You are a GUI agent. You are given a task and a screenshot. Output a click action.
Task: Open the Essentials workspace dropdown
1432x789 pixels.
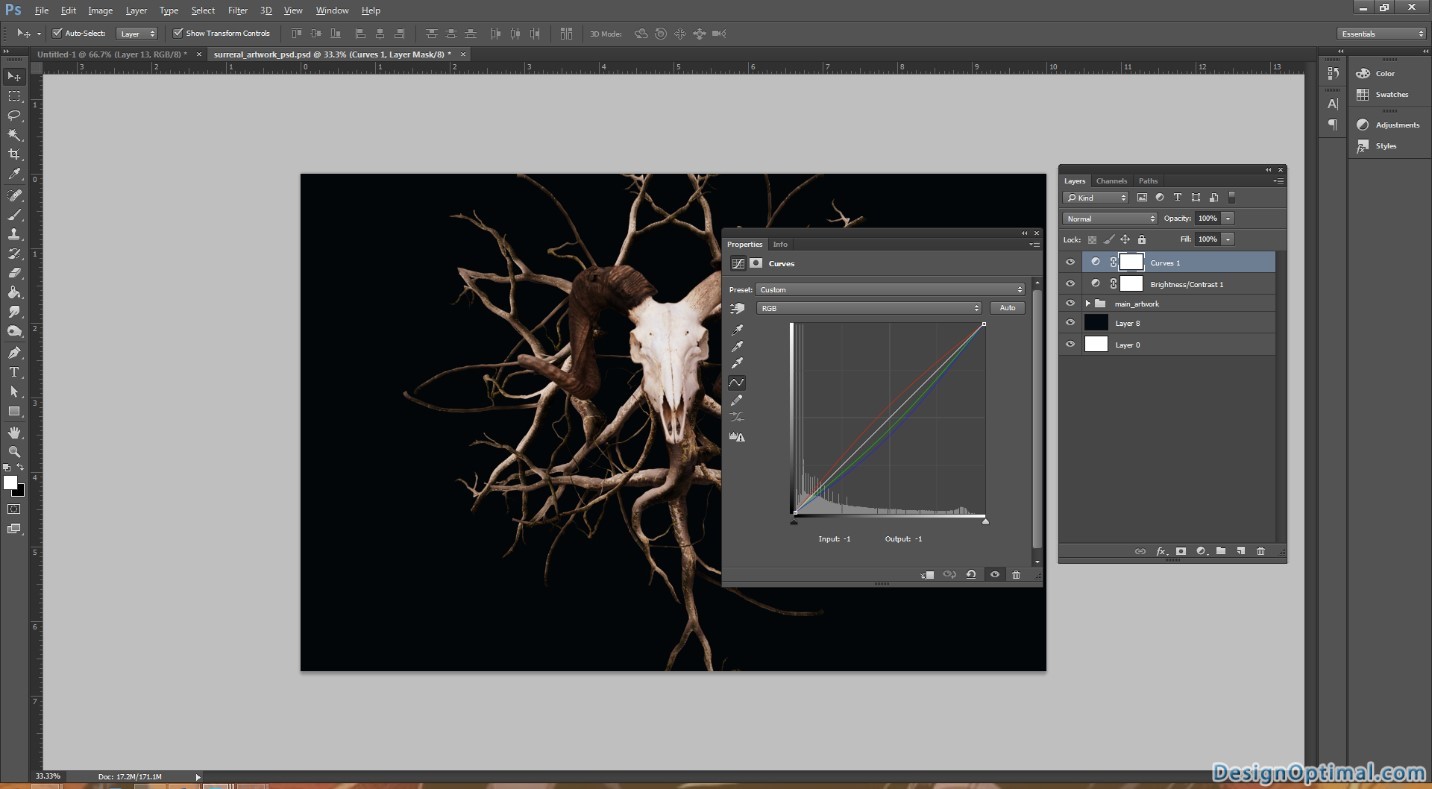point(1381,34)
